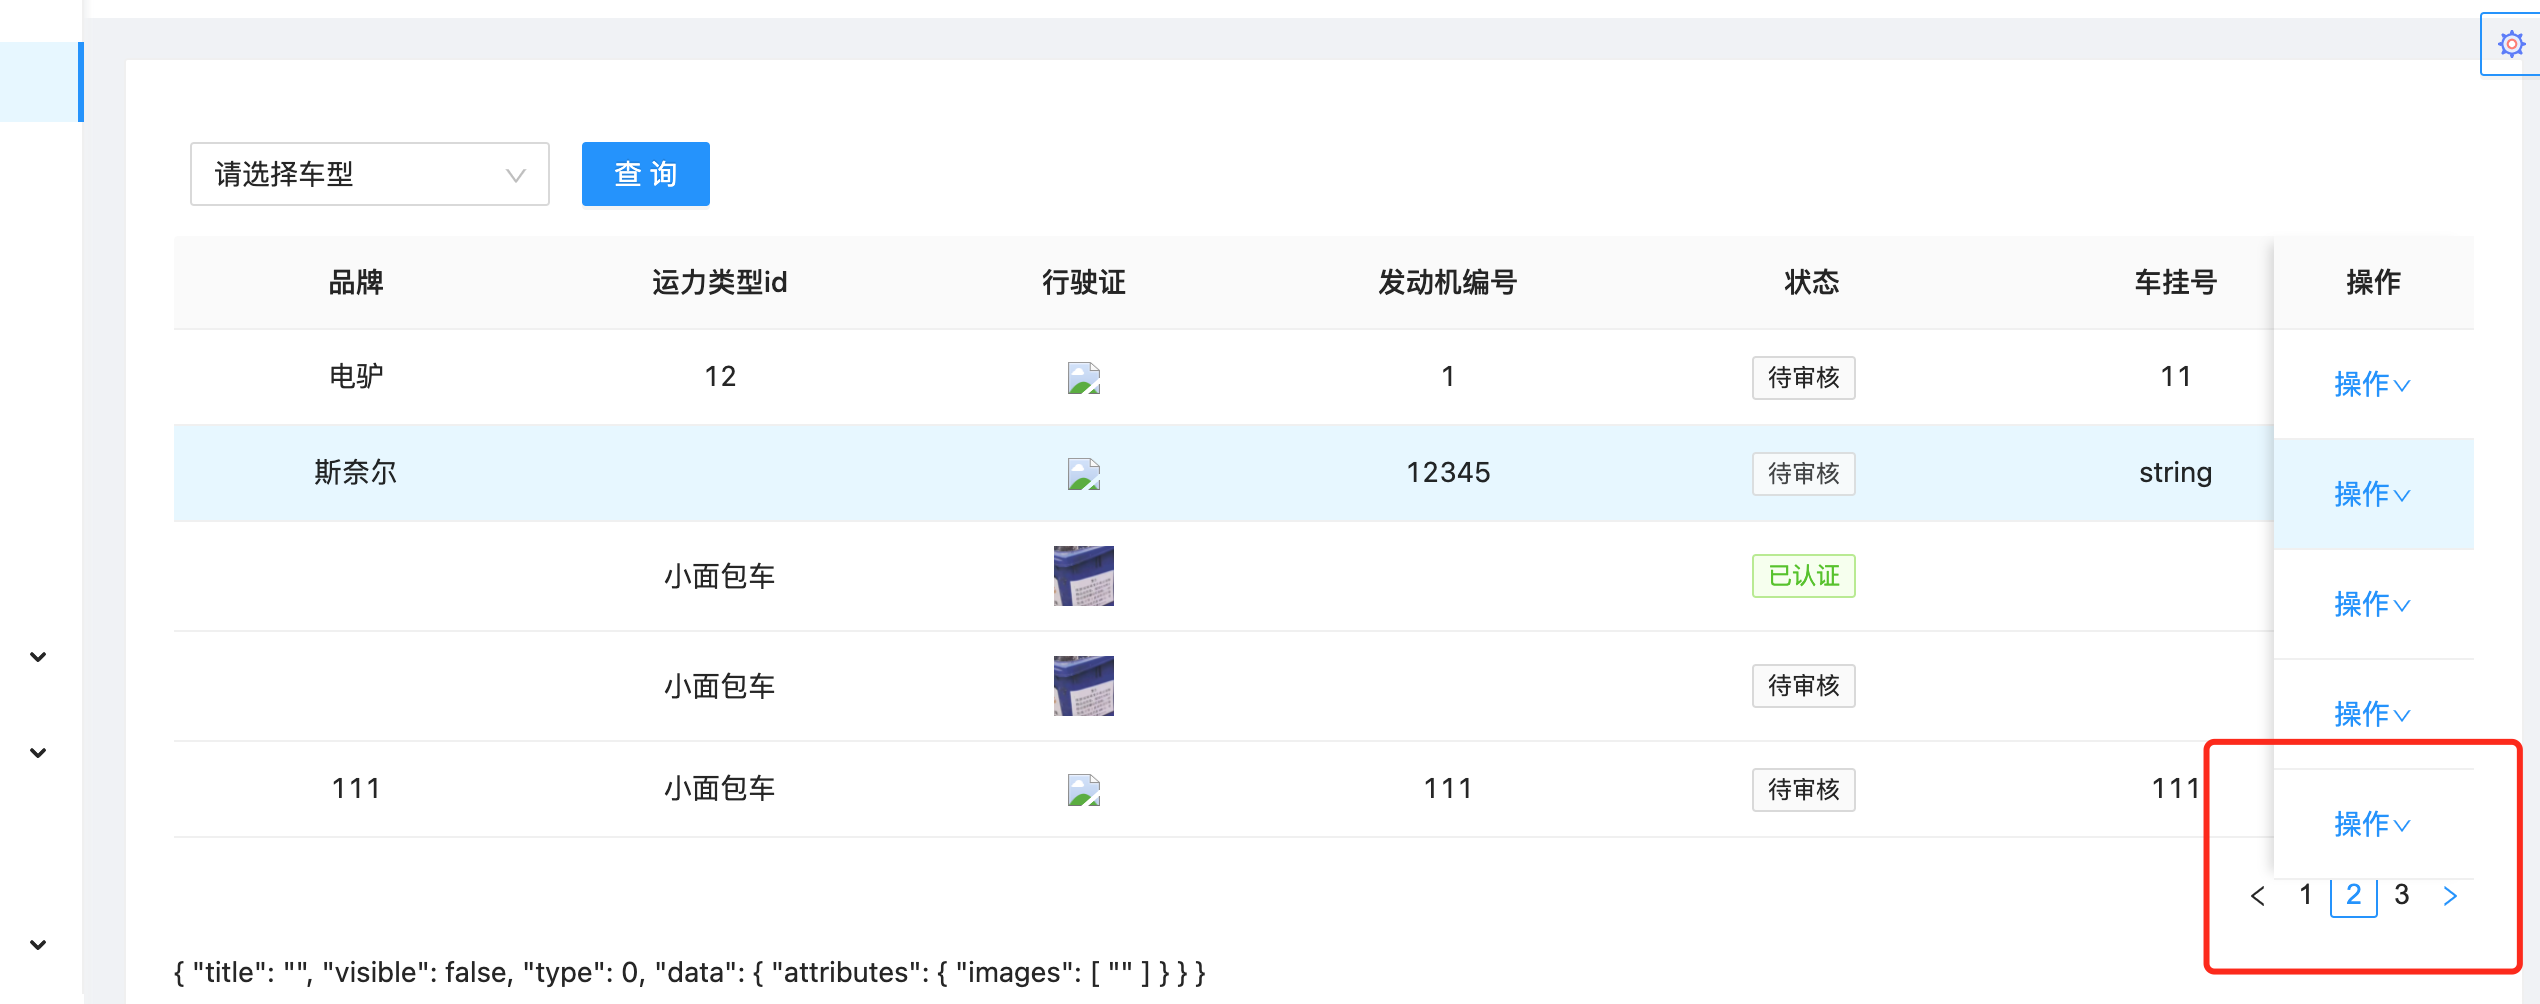Click broken license image in 斯奈尔 row

click(1084, 474)
